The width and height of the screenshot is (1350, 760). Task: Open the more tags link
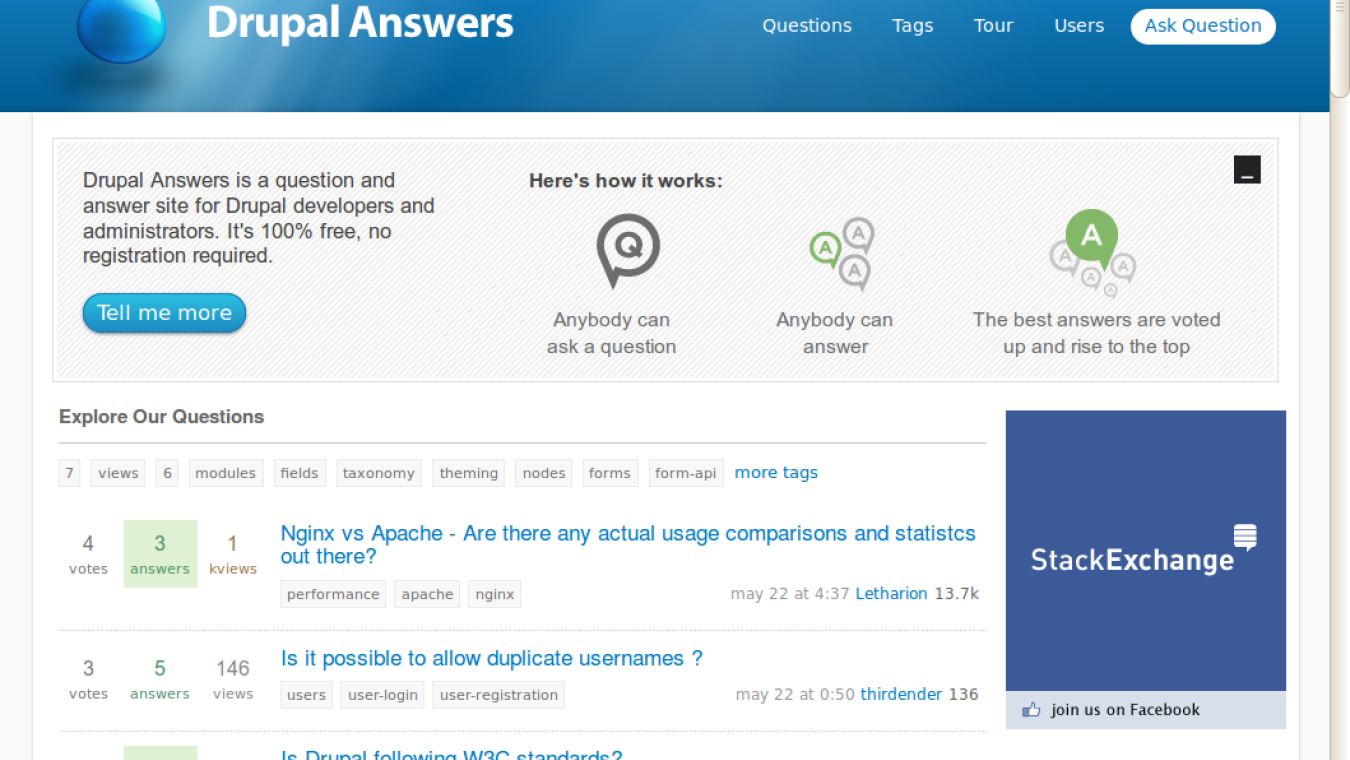[776, 472]
